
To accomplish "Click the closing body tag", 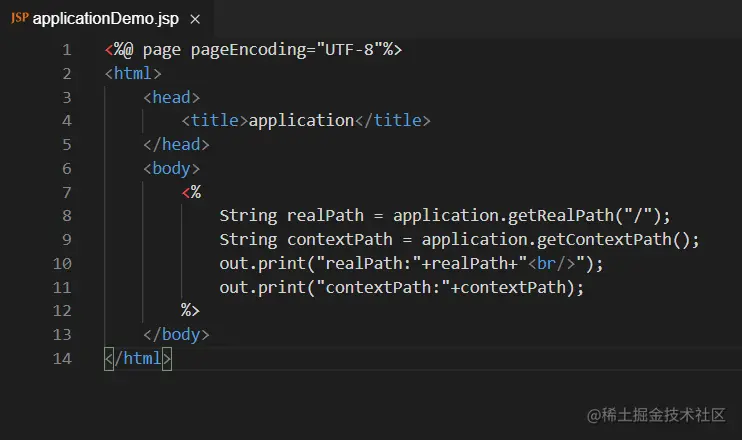I will click(176, 335).
